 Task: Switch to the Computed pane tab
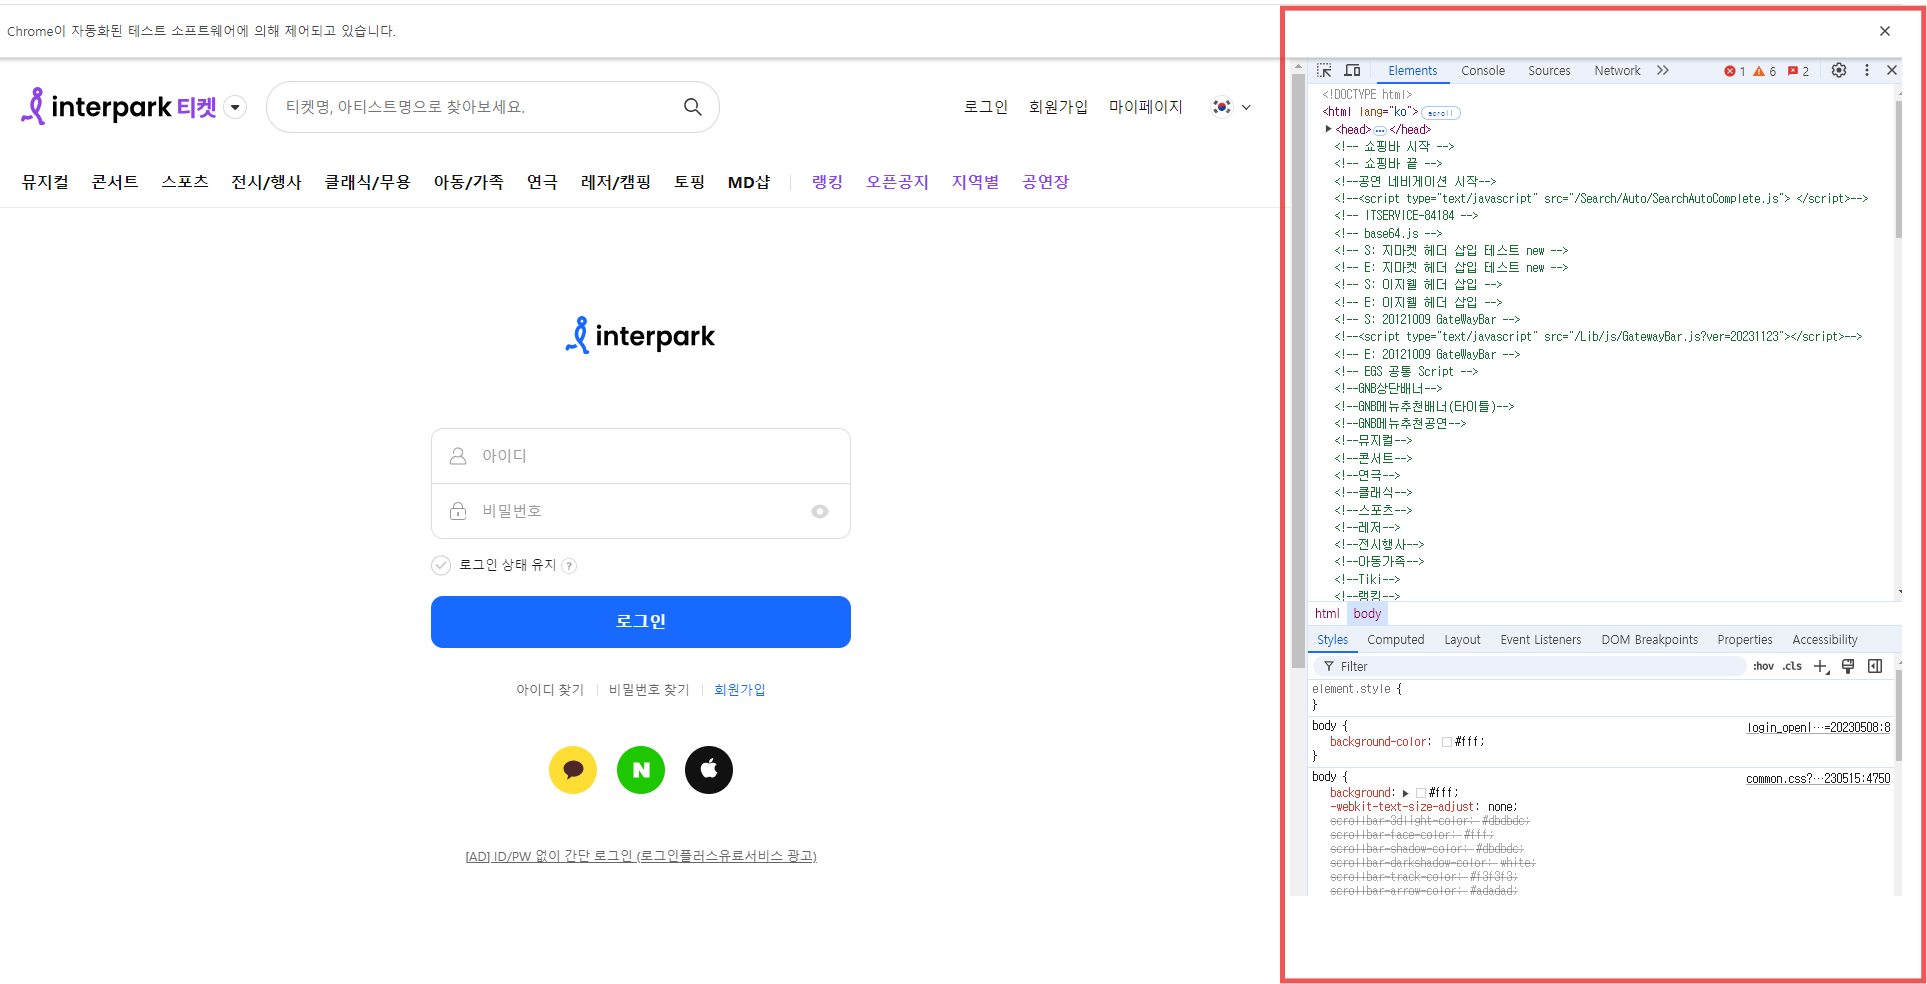[1396, 640]
